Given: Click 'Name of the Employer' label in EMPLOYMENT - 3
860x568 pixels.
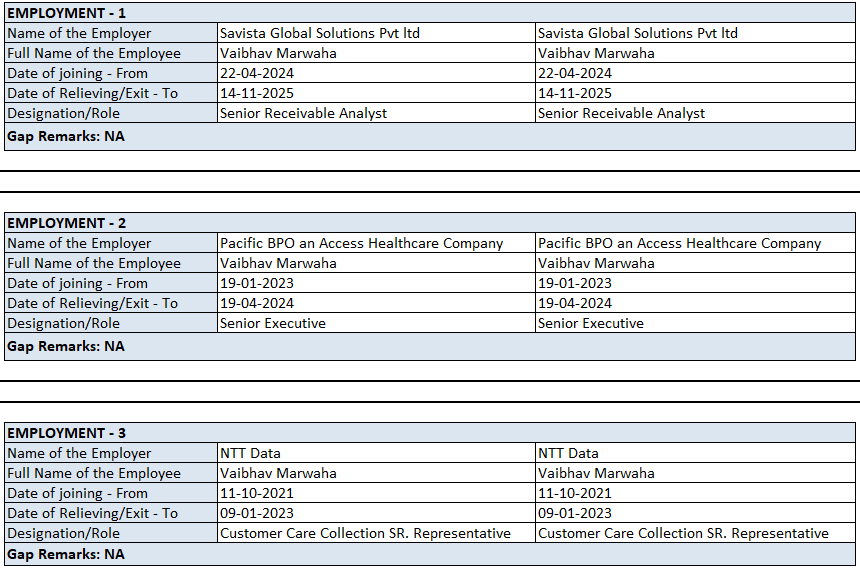Looking at the screenshot, I should (x=111, y=453).
